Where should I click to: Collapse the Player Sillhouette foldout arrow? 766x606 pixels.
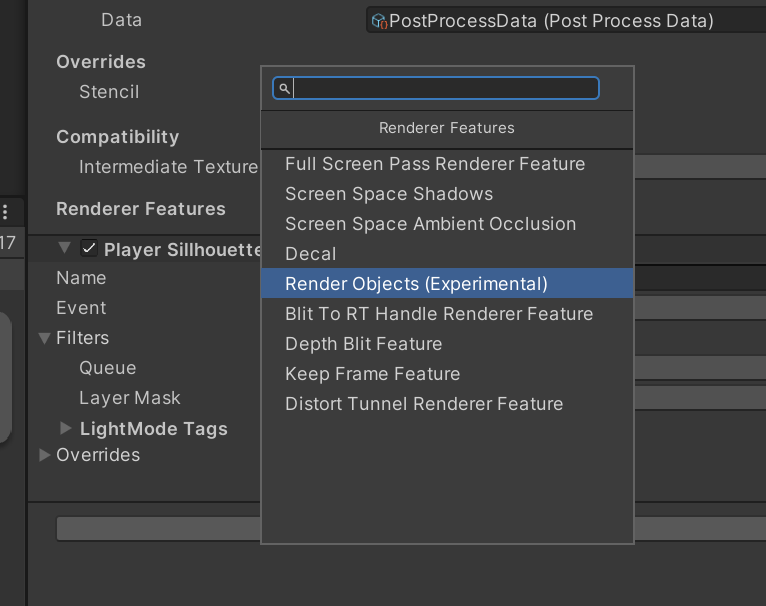(x=65, y=248)
